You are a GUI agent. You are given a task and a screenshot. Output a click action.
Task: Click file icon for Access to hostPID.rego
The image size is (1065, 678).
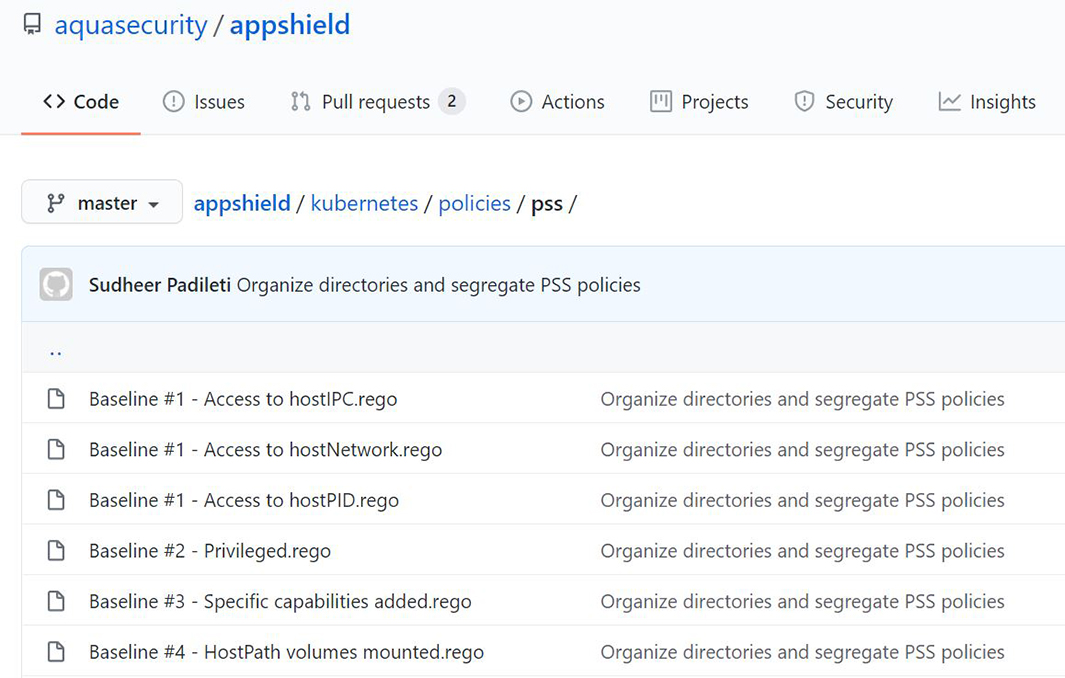[56, 500]
